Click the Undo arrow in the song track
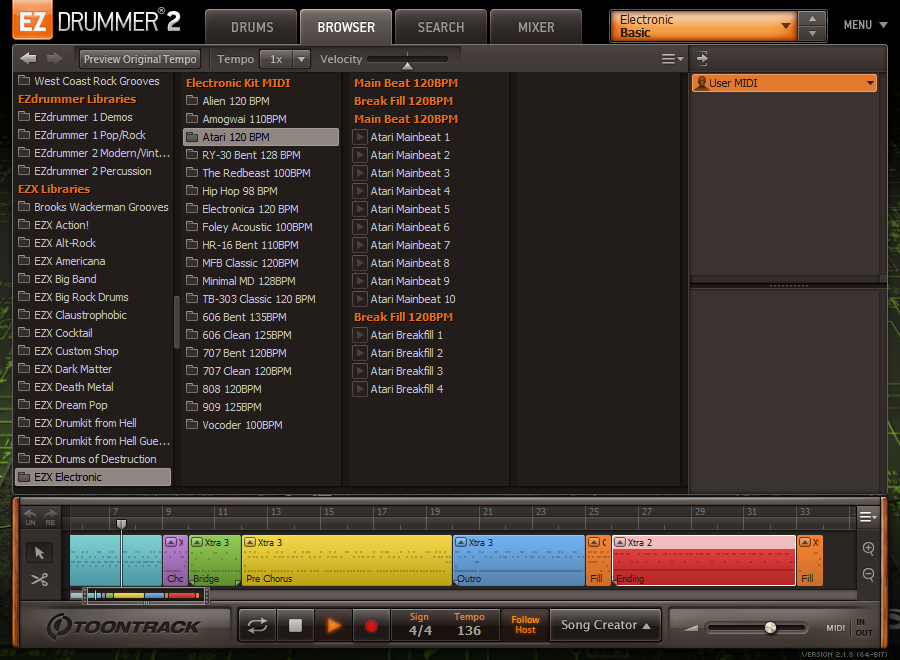 tap(30, 516)
